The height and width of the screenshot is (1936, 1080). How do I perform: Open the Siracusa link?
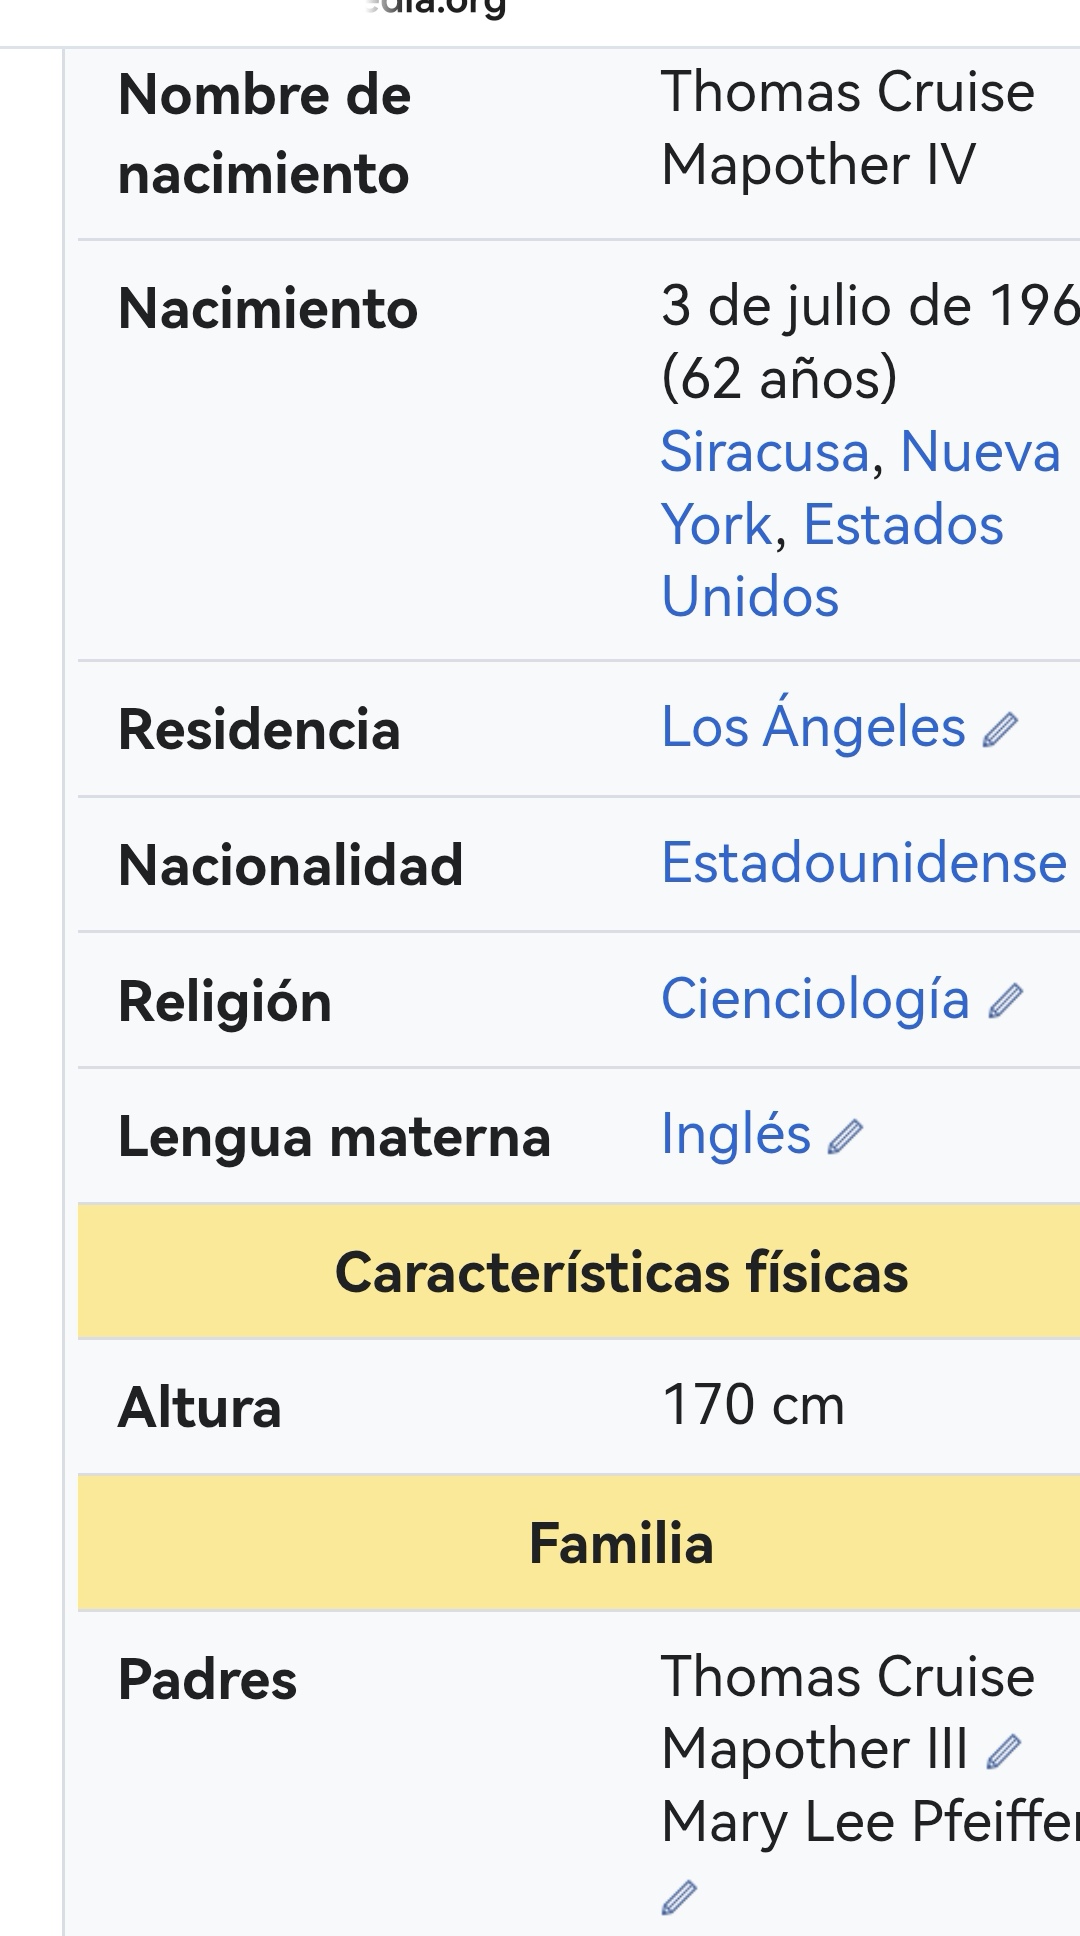coord(765,452)
